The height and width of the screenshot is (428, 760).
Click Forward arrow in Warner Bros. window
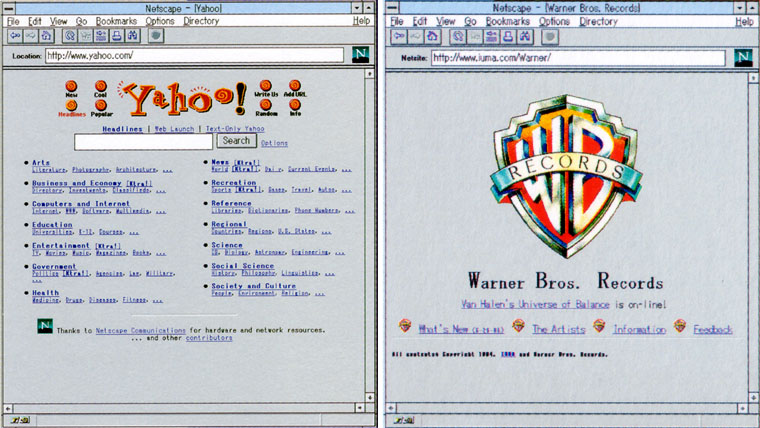pyautogui.click(x=416, y=37)
